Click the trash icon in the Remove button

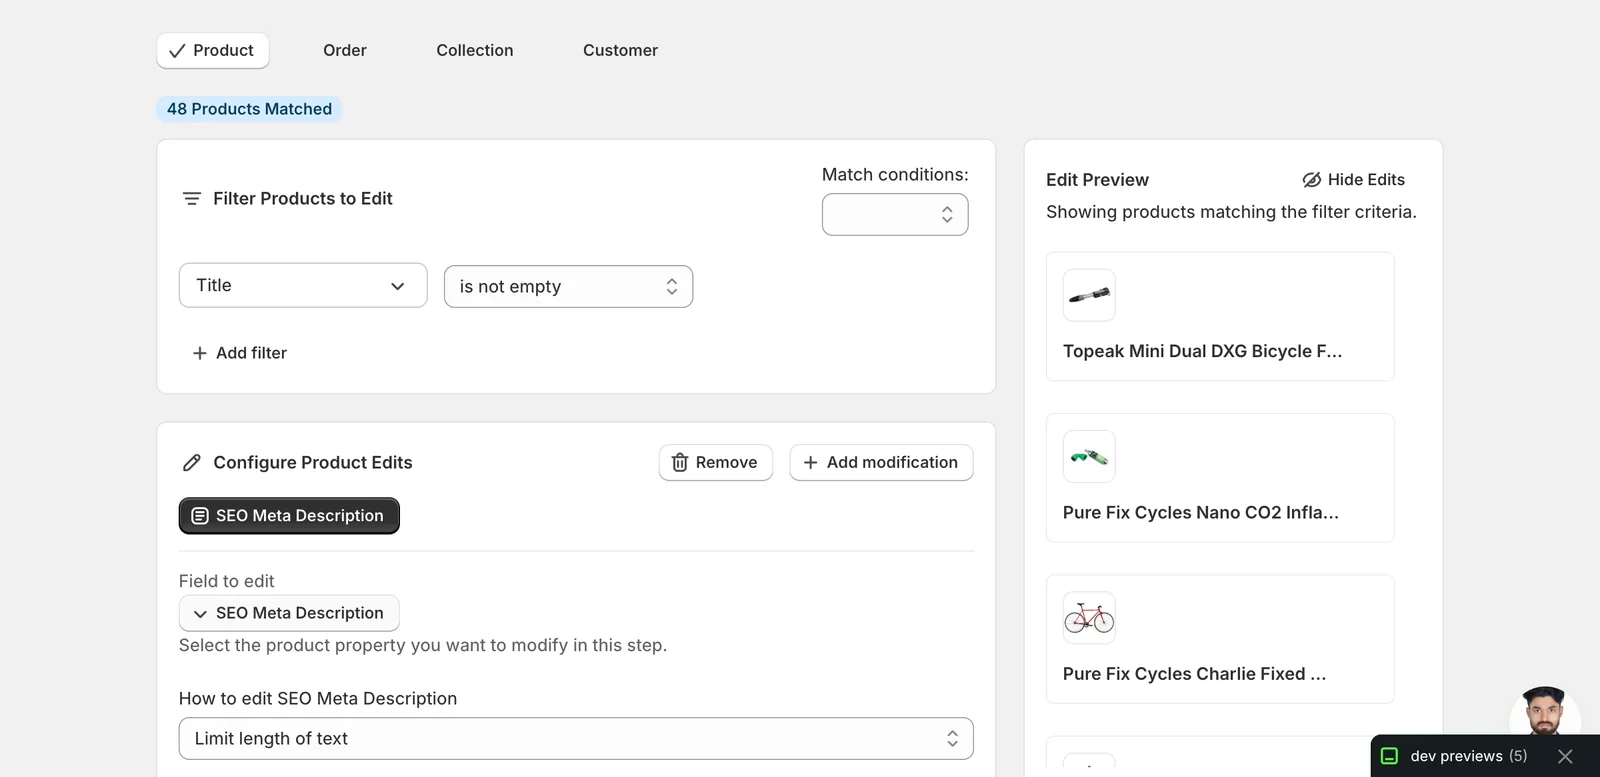[x=680, y=463]
